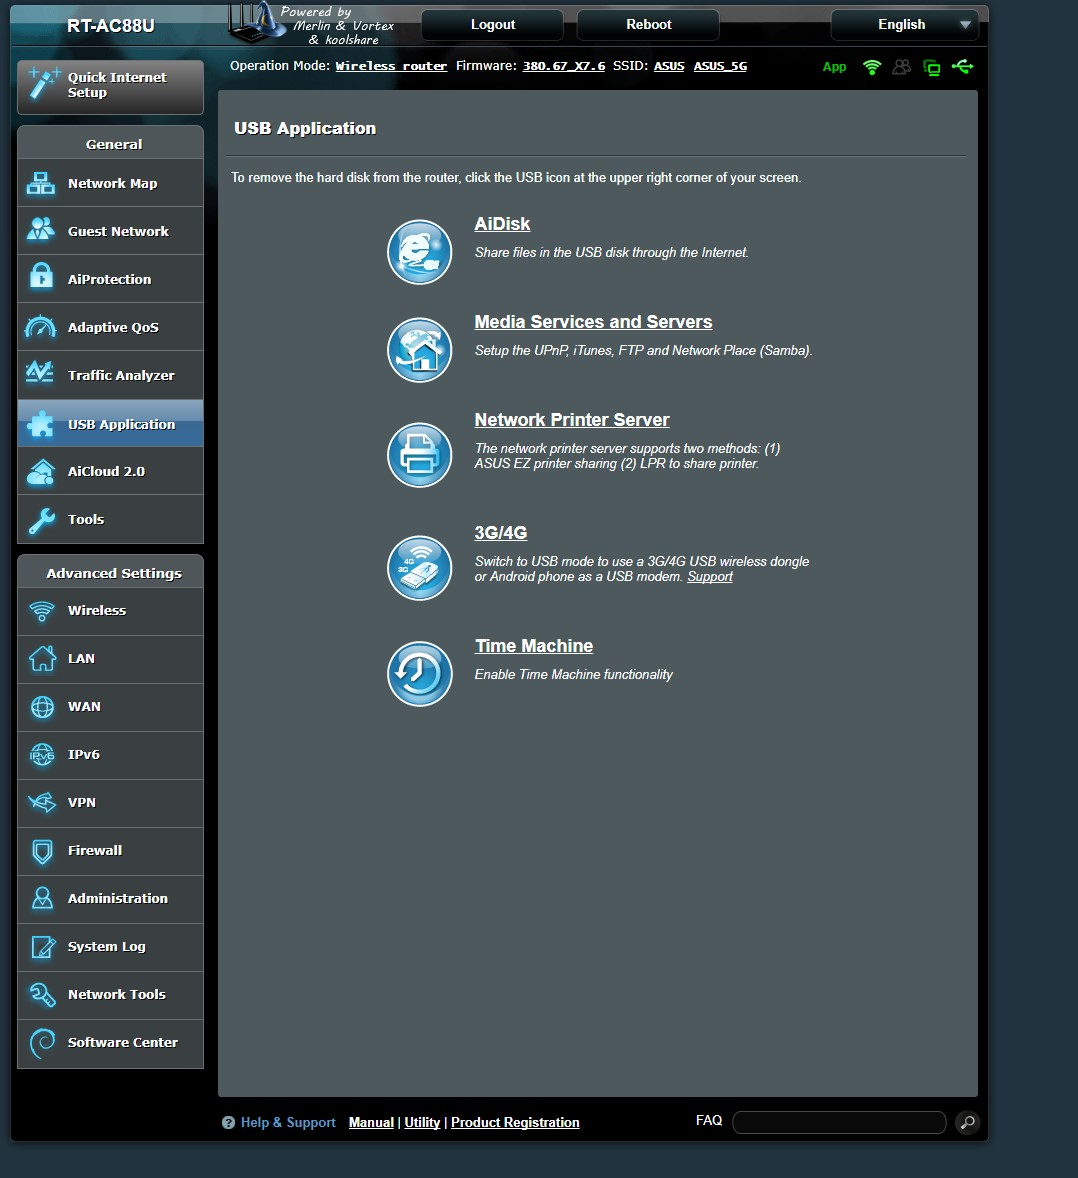1078x1178 pixels.
Task: Click the IPv6 icon in sidebar
Action: [42, 755]
